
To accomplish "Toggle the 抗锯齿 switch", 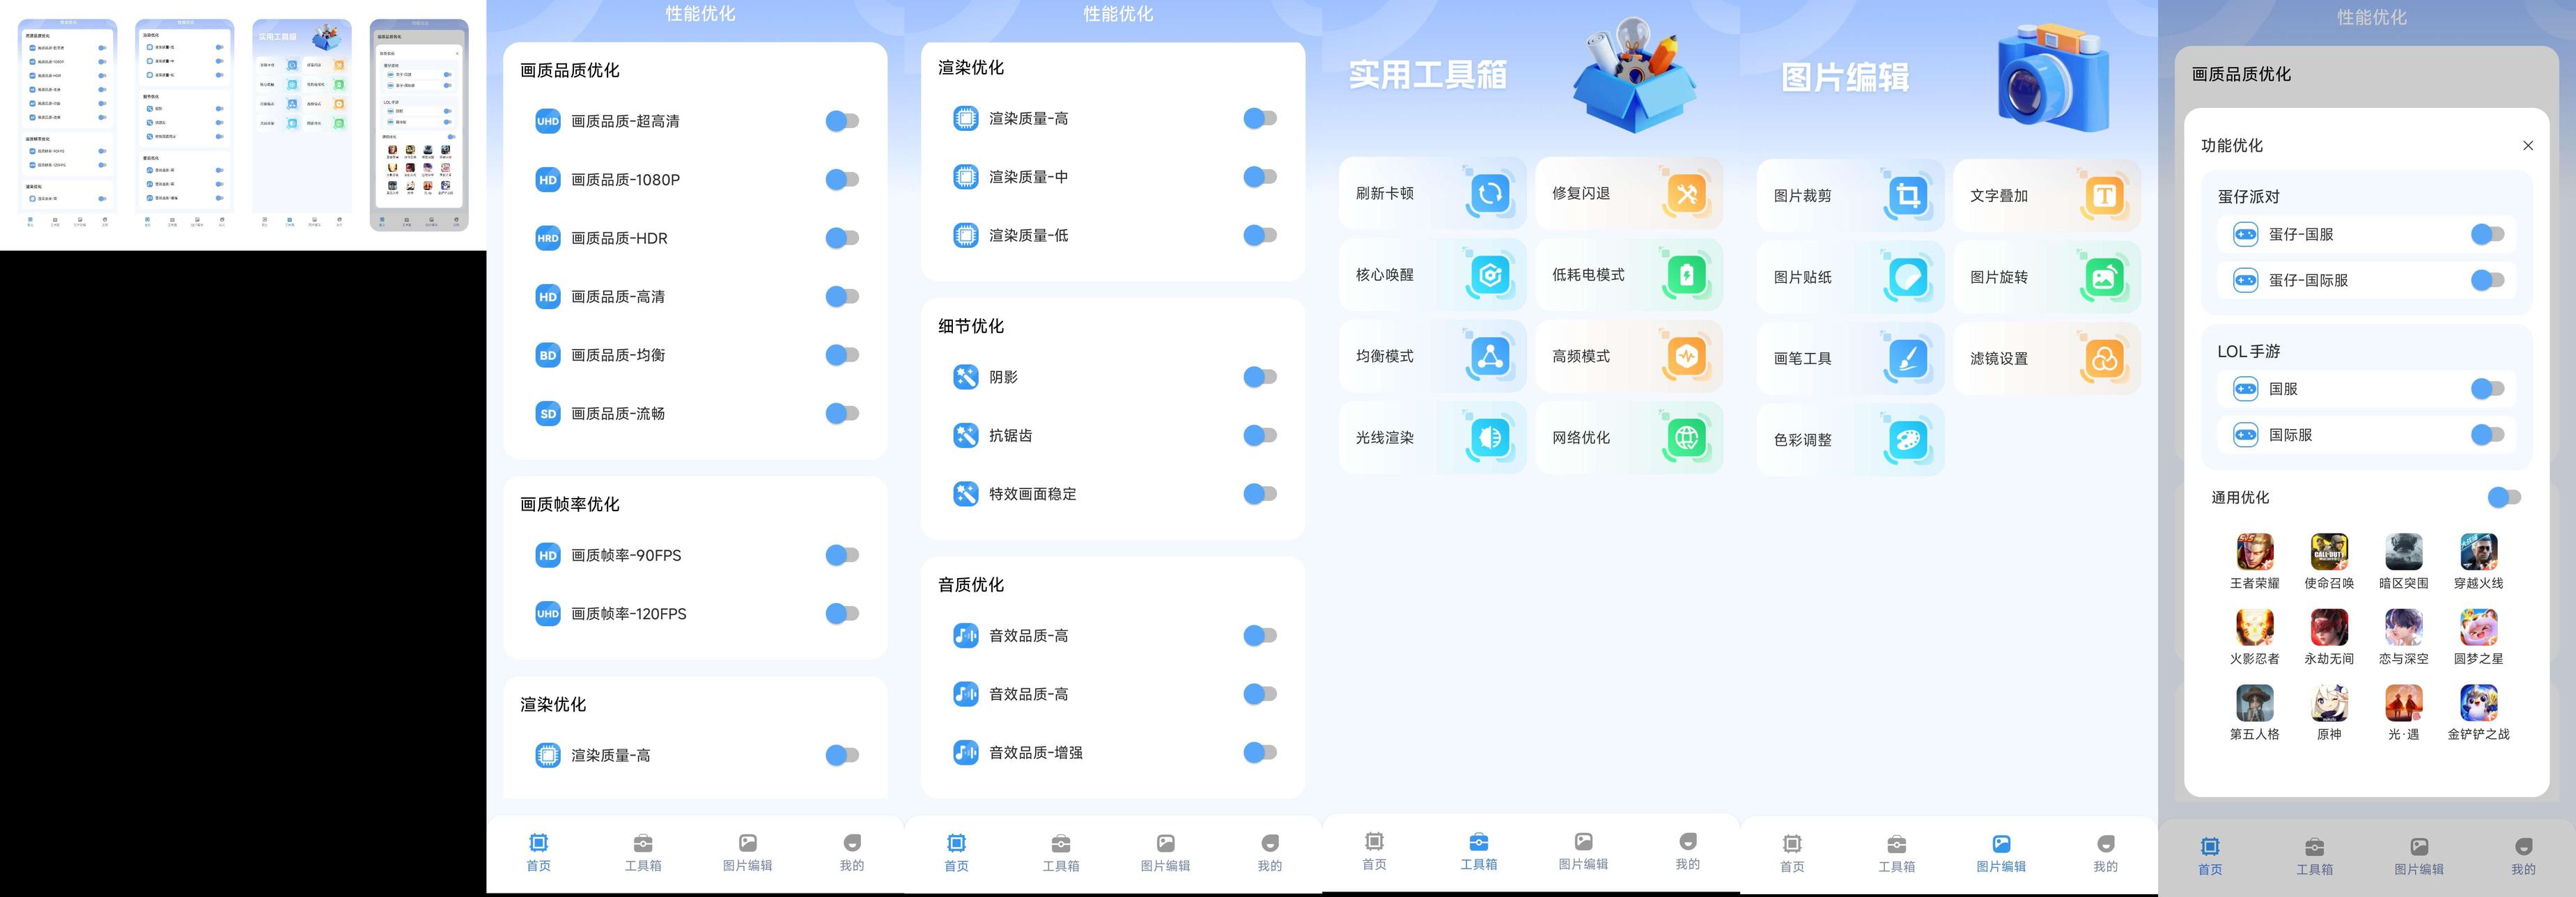I will 1260,435.
